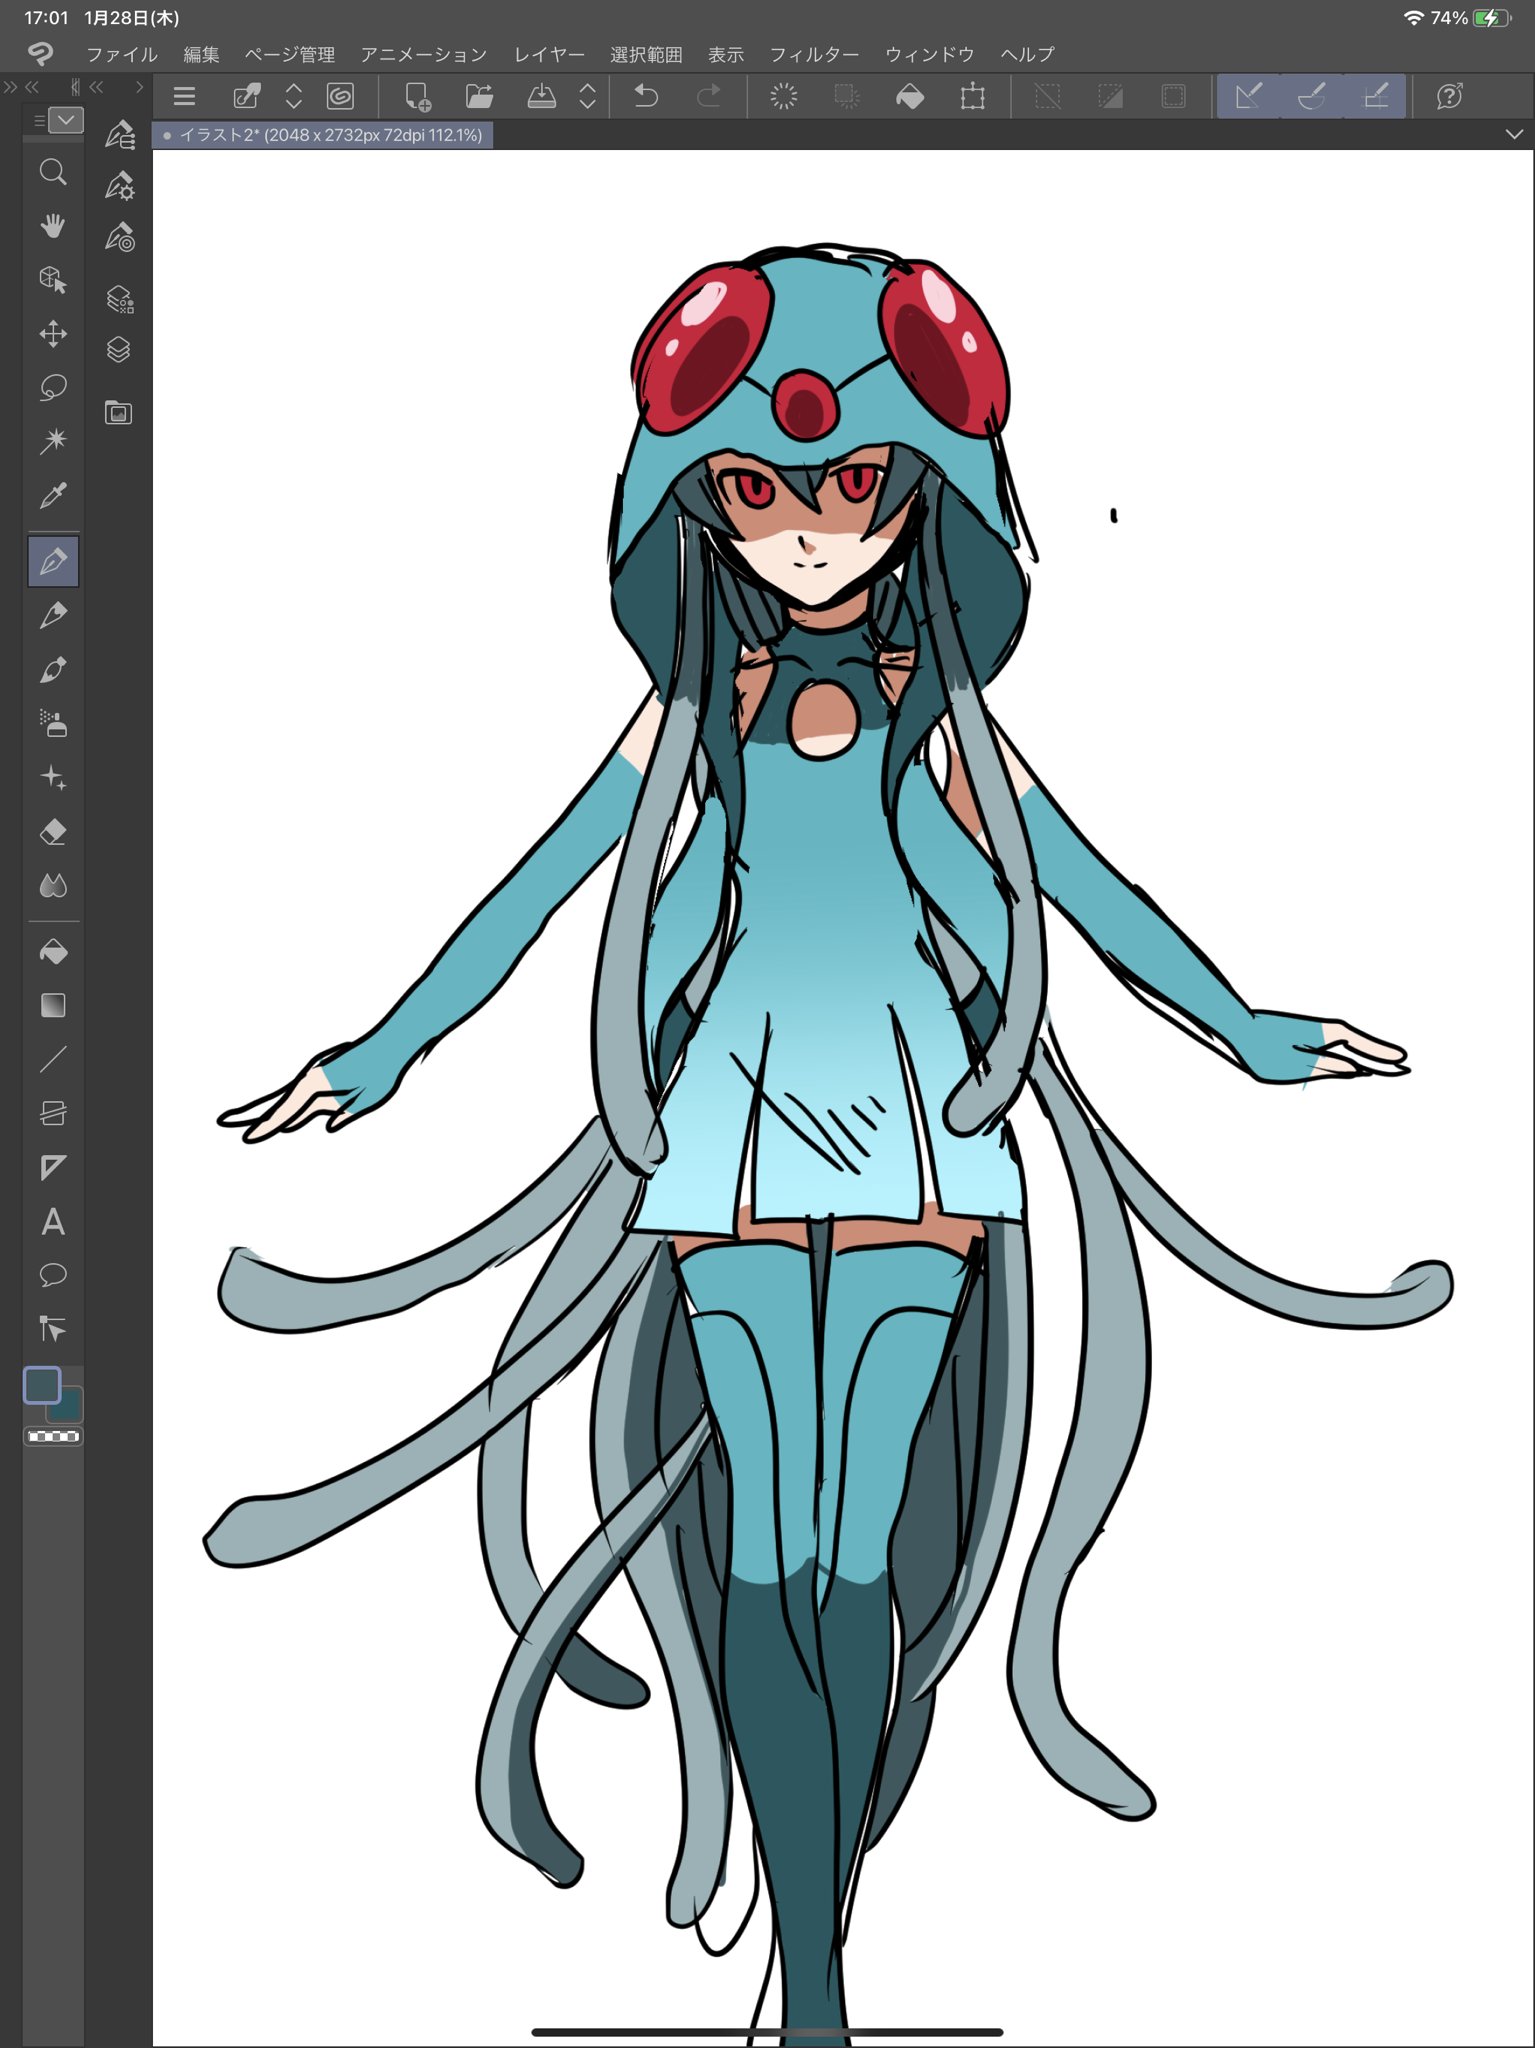
Task: Pick the transparent color swatch
Action: click(x=53, y=1436)
